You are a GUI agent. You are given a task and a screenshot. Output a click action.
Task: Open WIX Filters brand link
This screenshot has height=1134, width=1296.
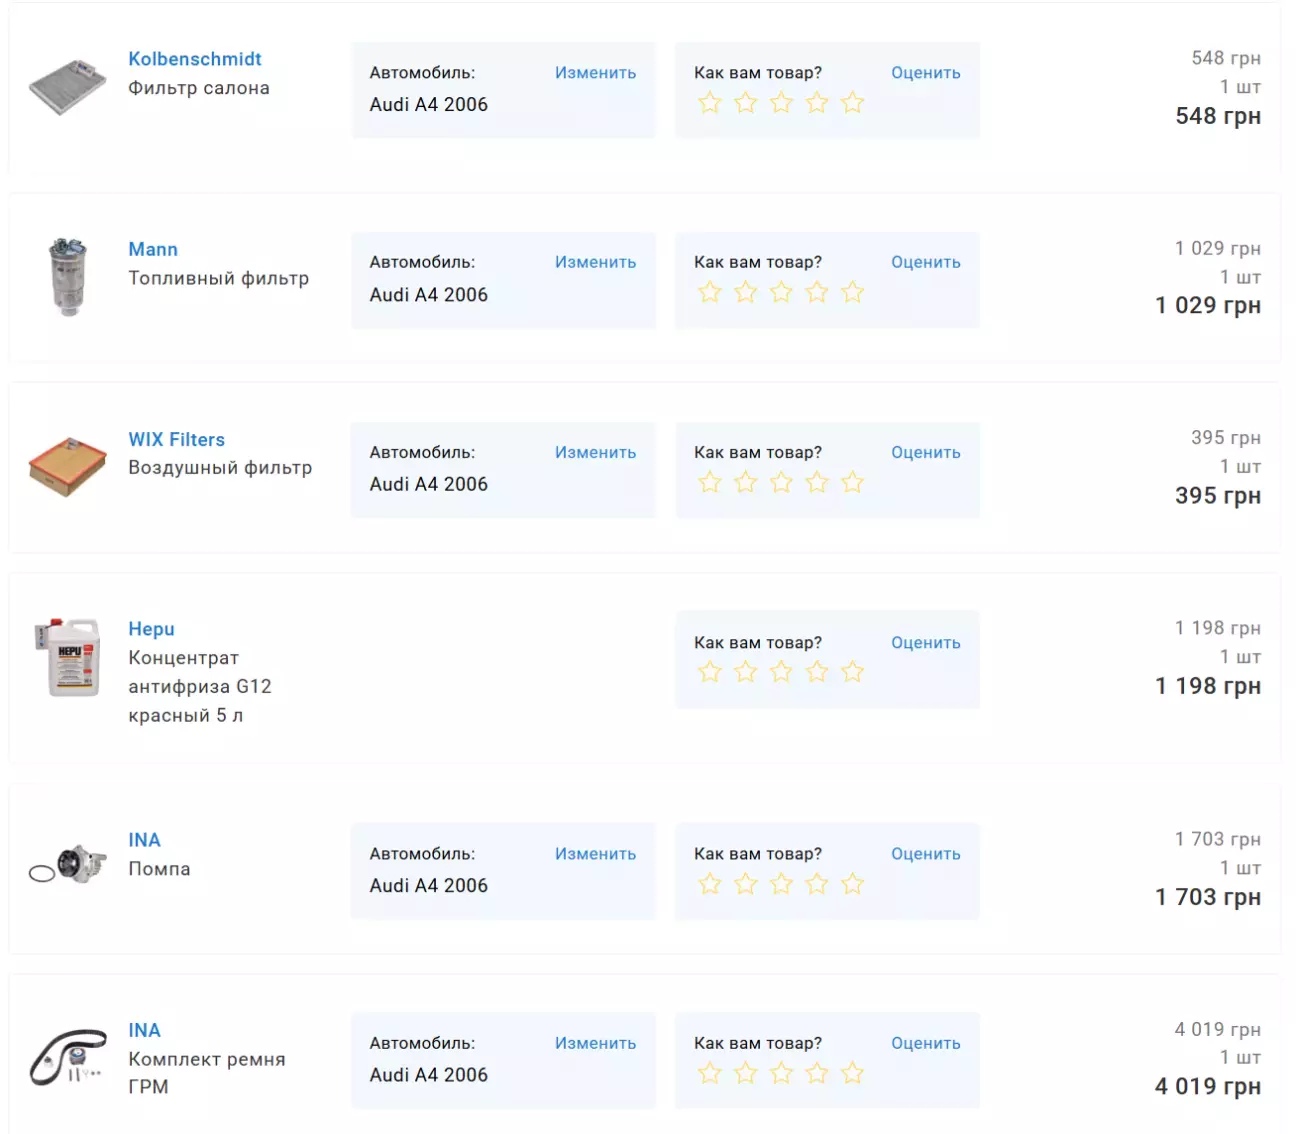[176, 439]
